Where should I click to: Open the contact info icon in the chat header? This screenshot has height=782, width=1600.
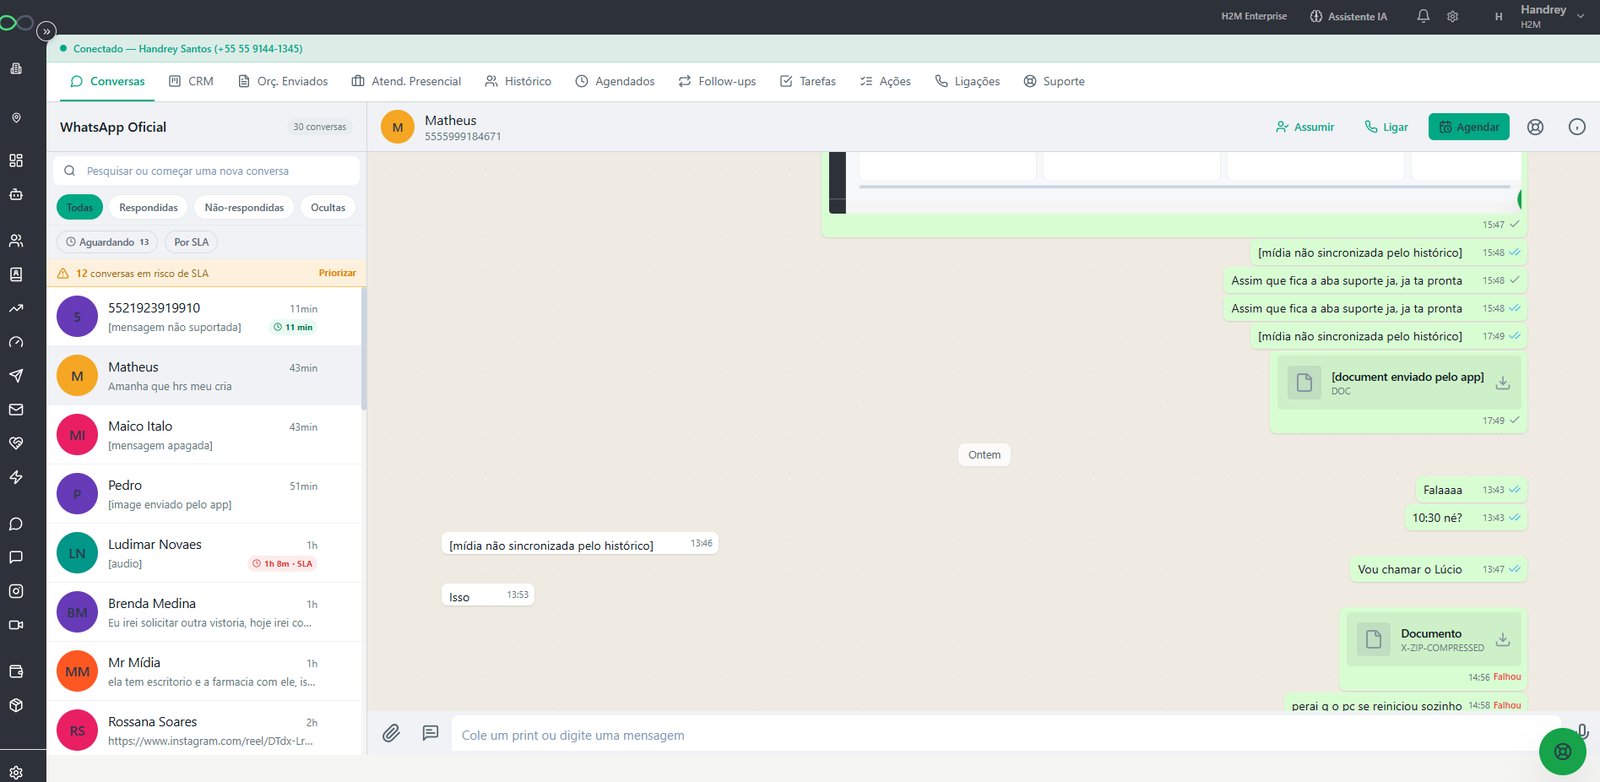1577,127
